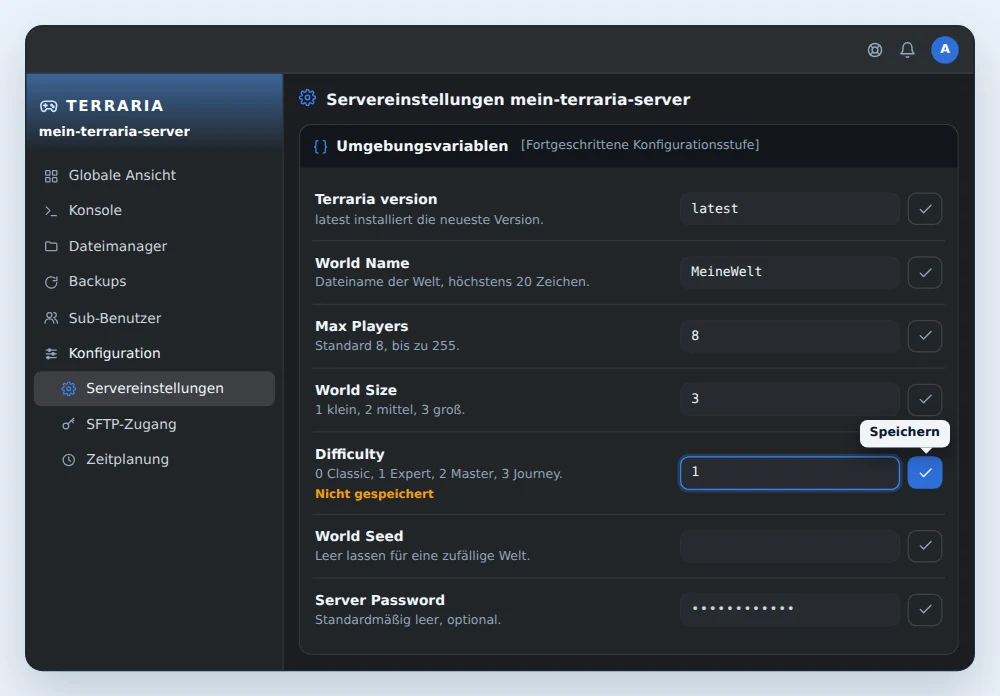Screen dimensions: 1000x696
Task: Collapse the Konfiguration section
Action: tap(154, 353)
